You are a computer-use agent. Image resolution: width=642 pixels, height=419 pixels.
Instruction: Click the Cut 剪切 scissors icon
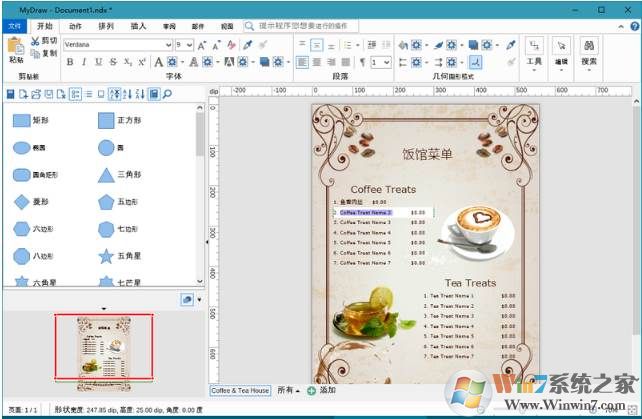[x=36, y=41]
